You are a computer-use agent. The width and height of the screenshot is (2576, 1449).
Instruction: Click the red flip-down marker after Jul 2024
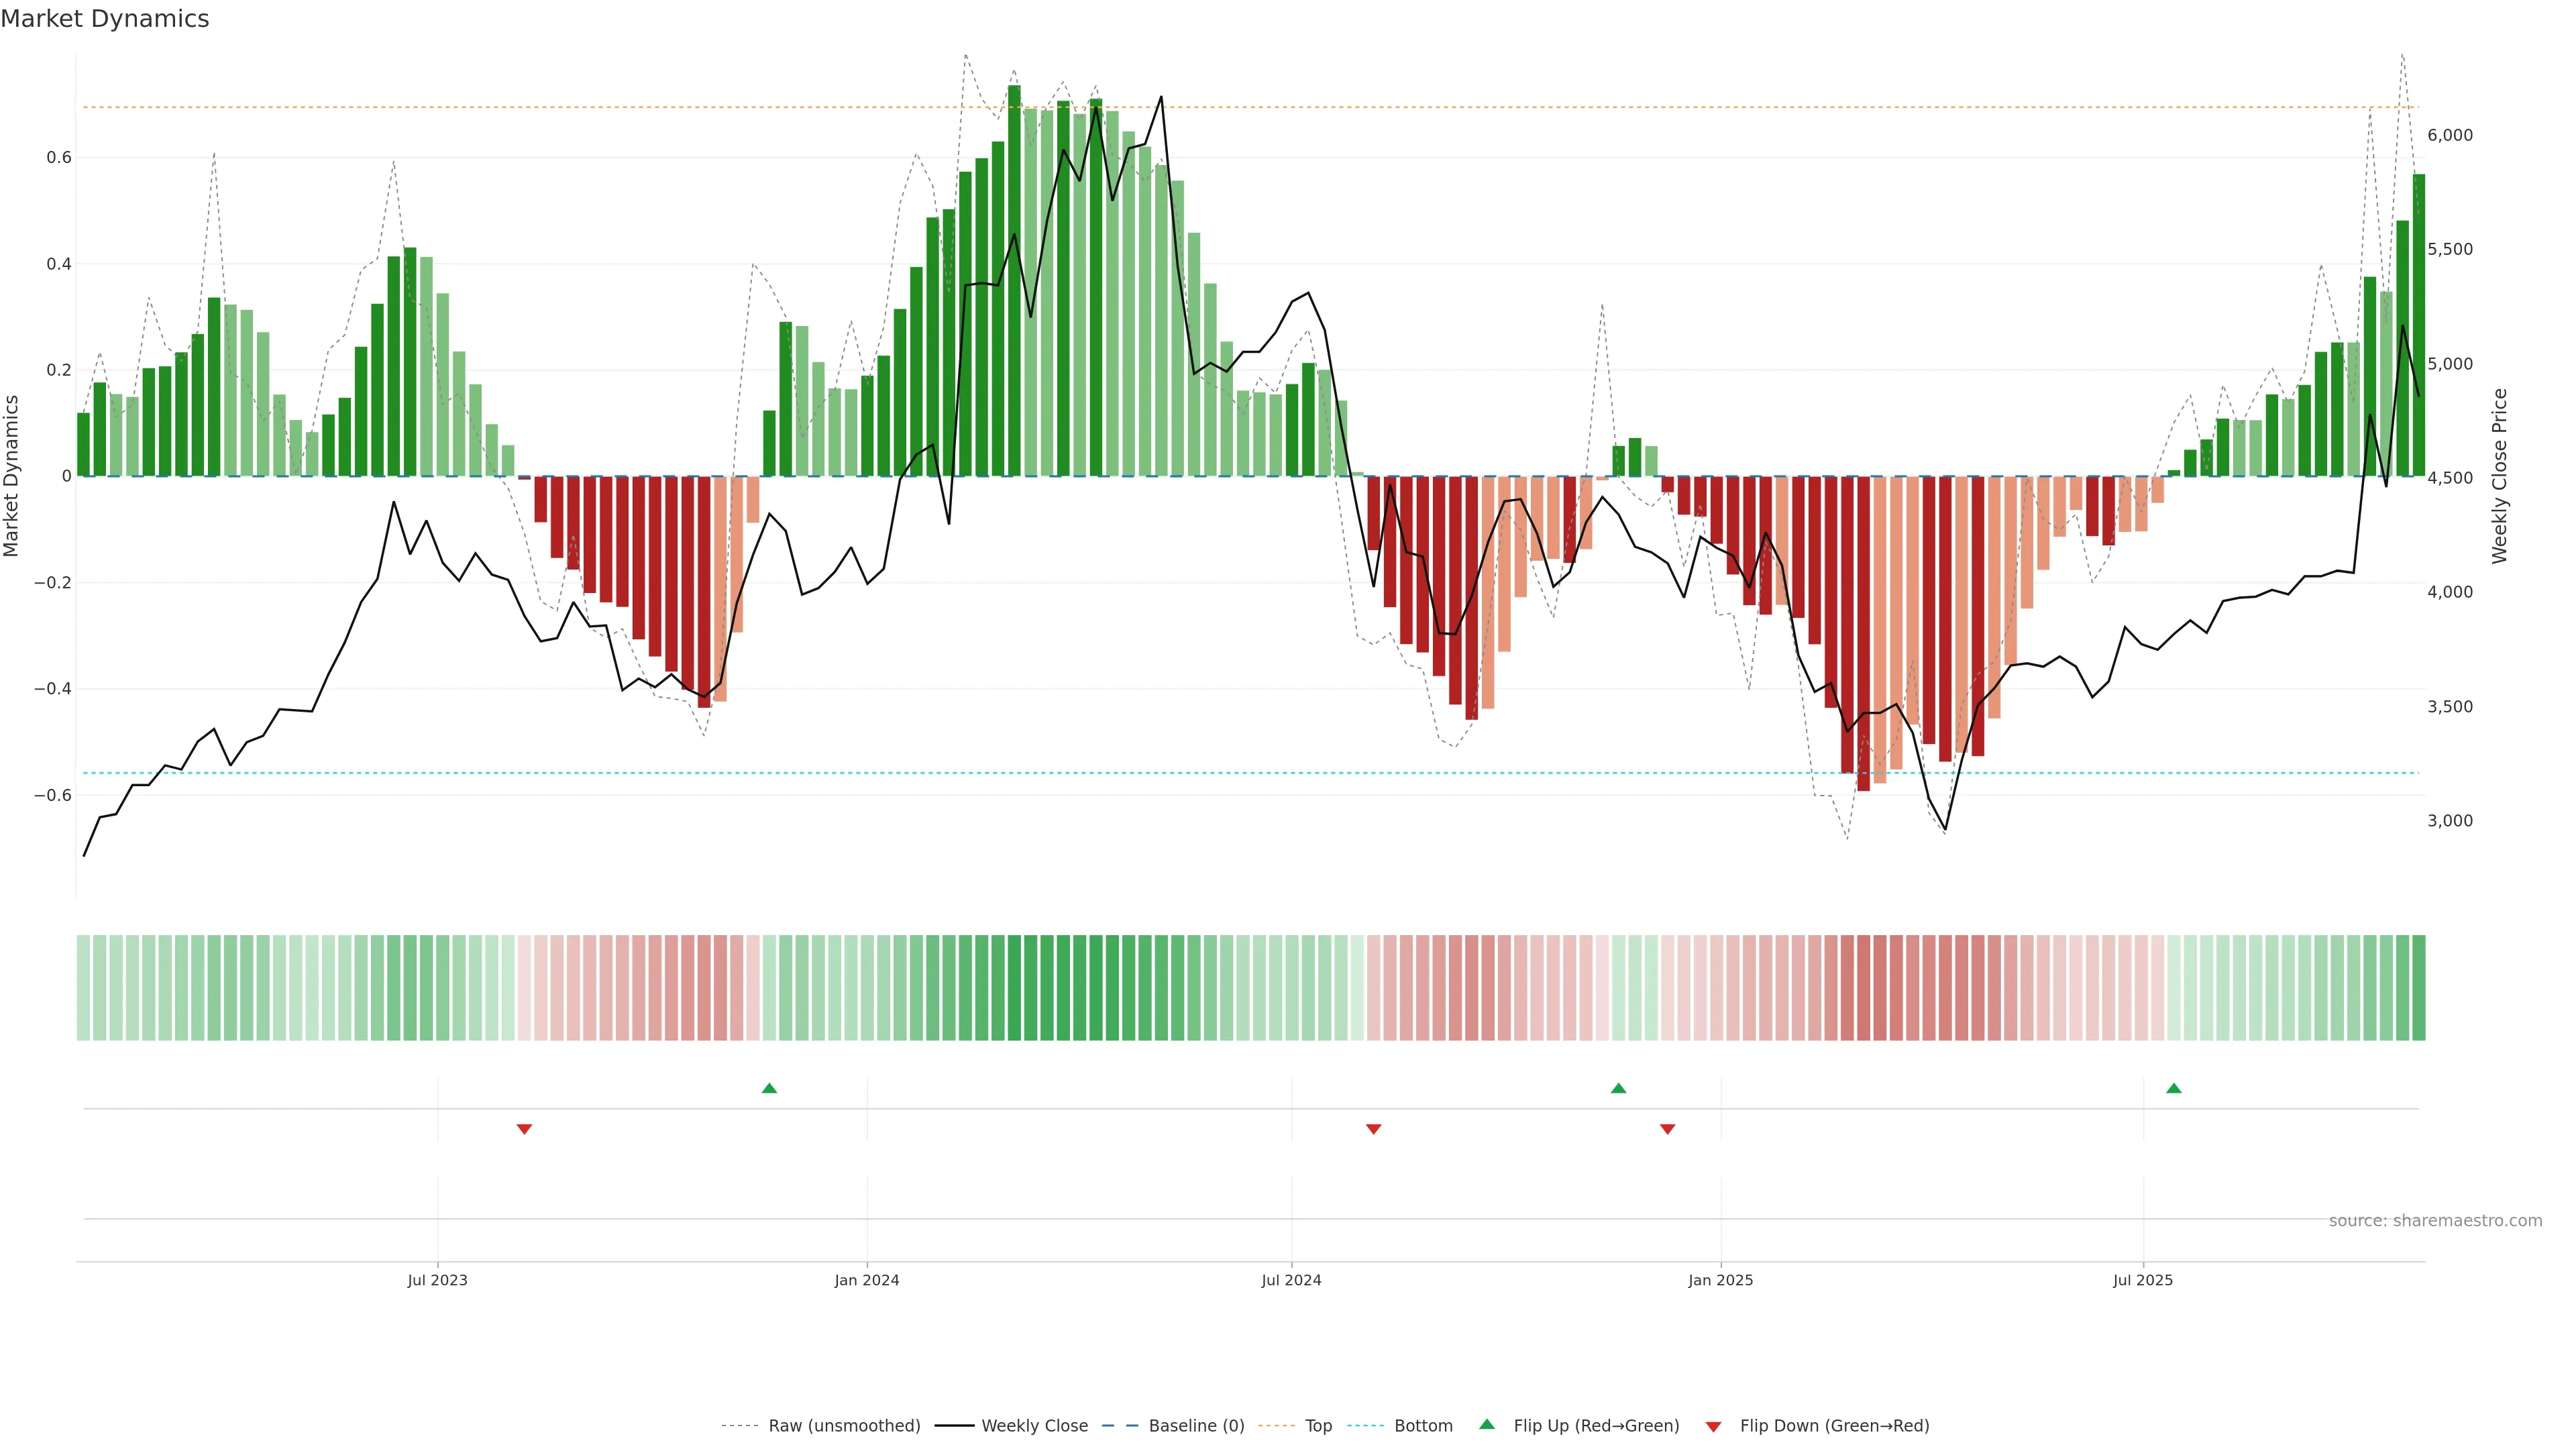(1373, 1129)
